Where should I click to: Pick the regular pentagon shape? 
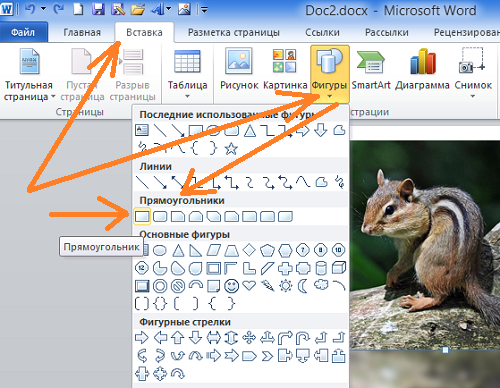point(267,250)
